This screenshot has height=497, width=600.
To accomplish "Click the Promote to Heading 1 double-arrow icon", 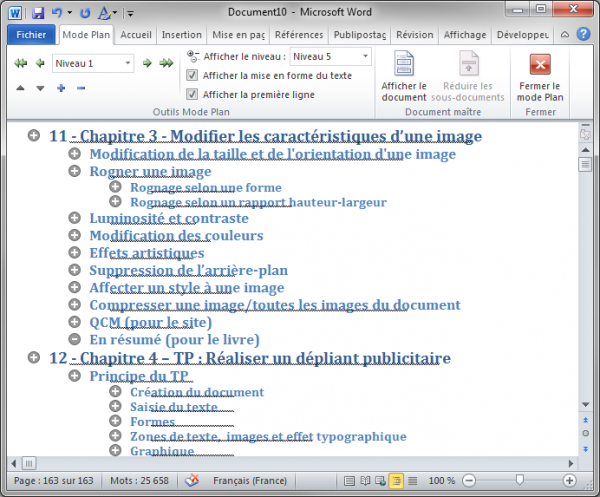I will coord(20,63).
